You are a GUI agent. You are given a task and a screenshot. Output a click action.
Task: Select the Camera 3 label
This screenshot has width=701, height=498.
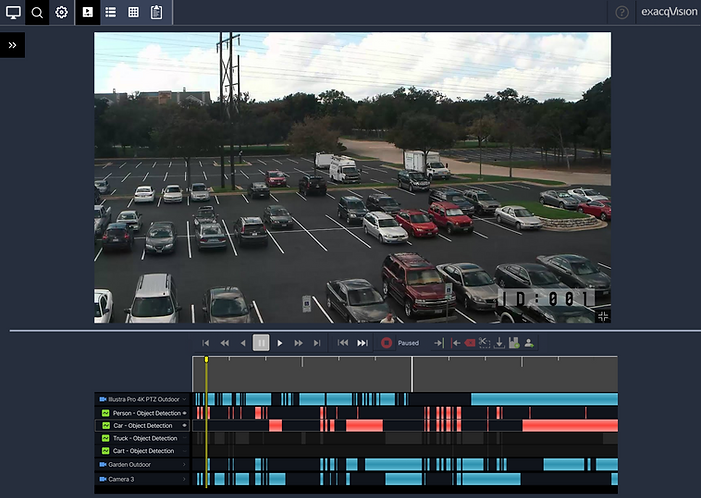(121, 479)
